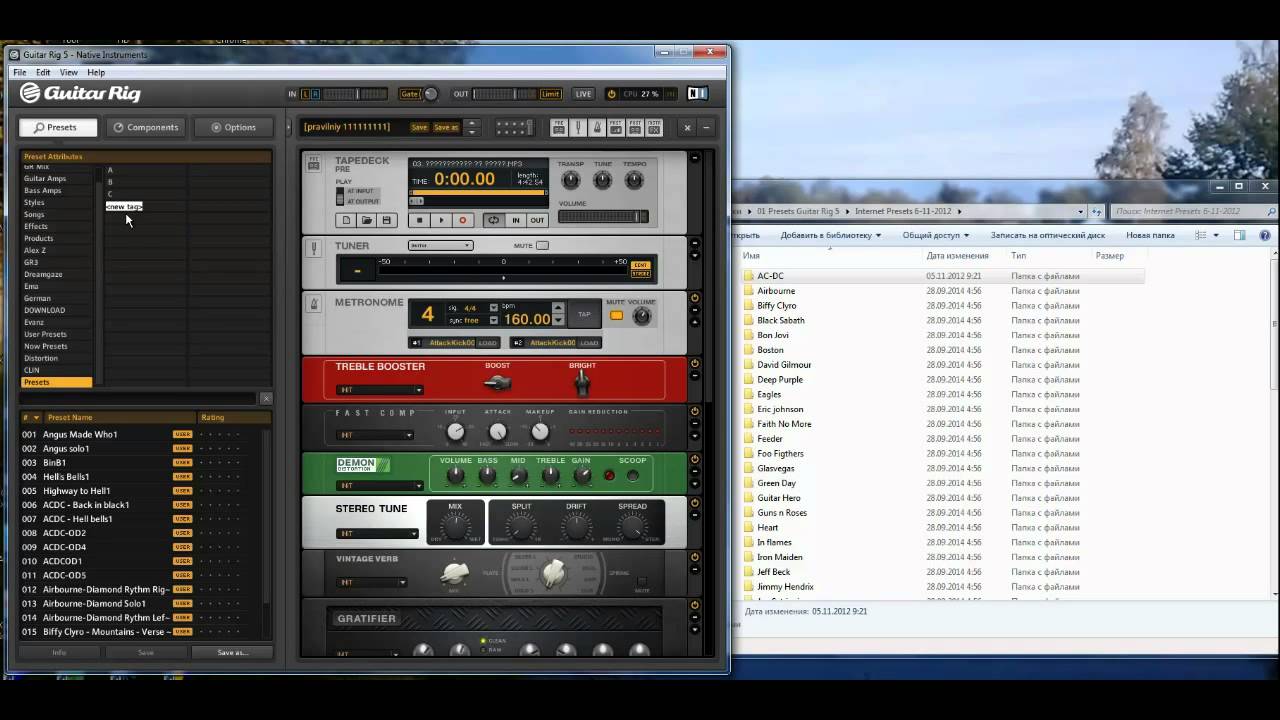Click the tuner icon on Tuner module
Image resolution: width=1280 pixels, height=720 pixels.
[x=314, y=248]
